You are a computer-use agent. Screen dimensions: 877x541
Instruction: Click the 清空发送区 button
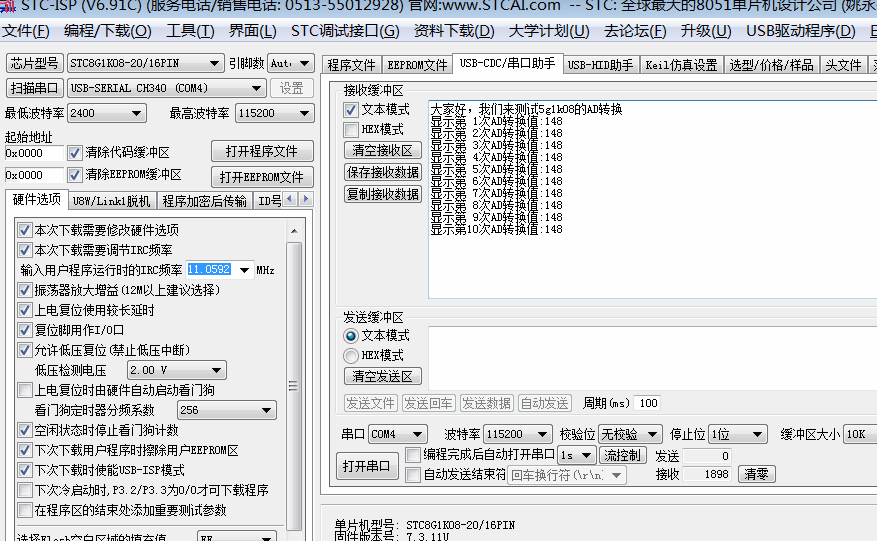click(x=383, y=377)
